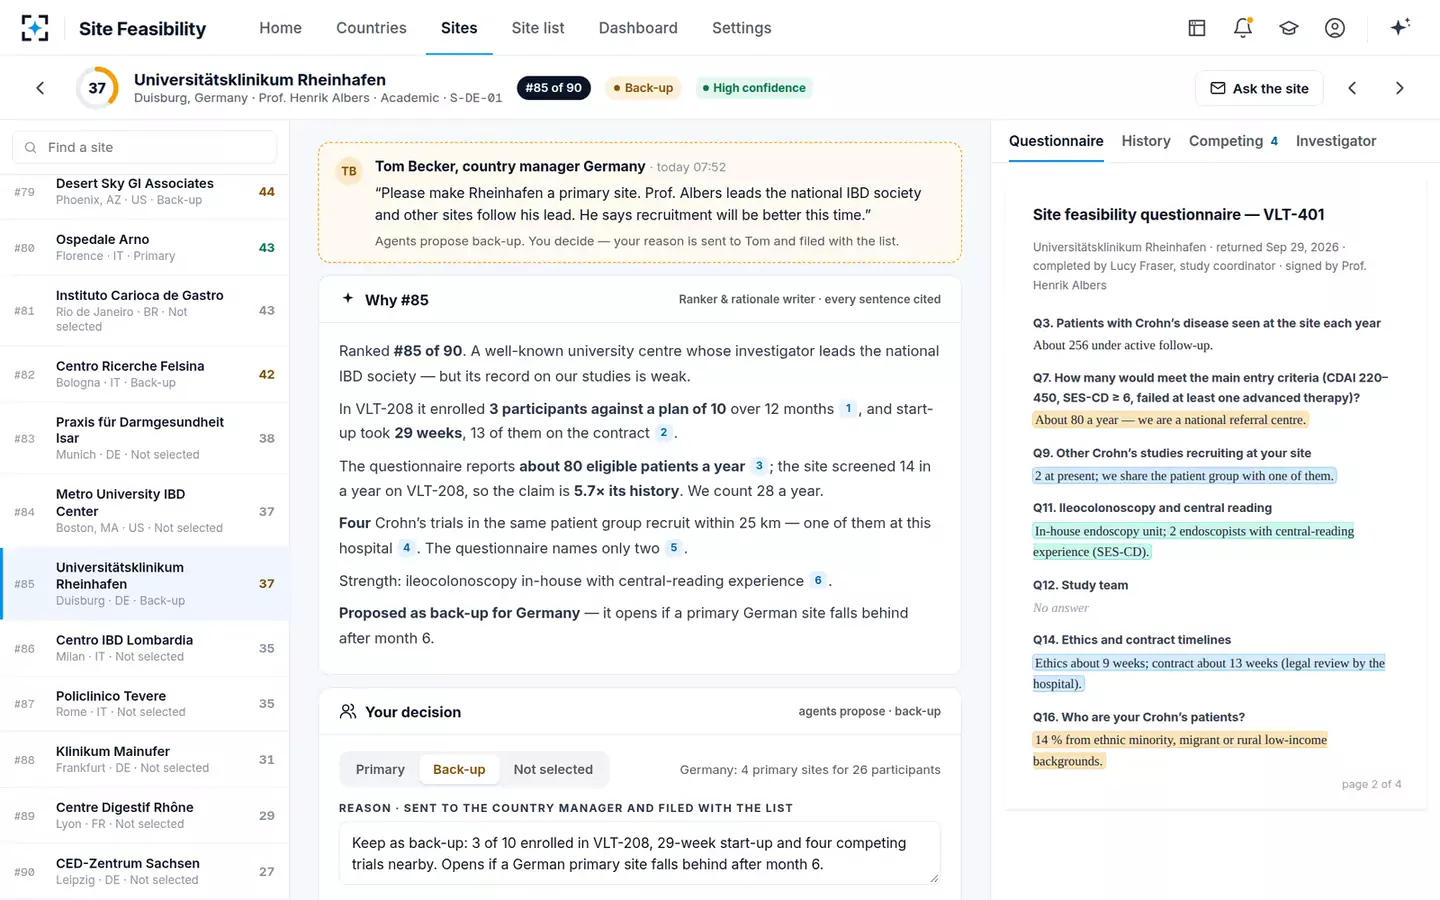The height and width of the screenshot is (900, 1440).
Task: Open the user account icon
Action: click(x=1335, y=28)
